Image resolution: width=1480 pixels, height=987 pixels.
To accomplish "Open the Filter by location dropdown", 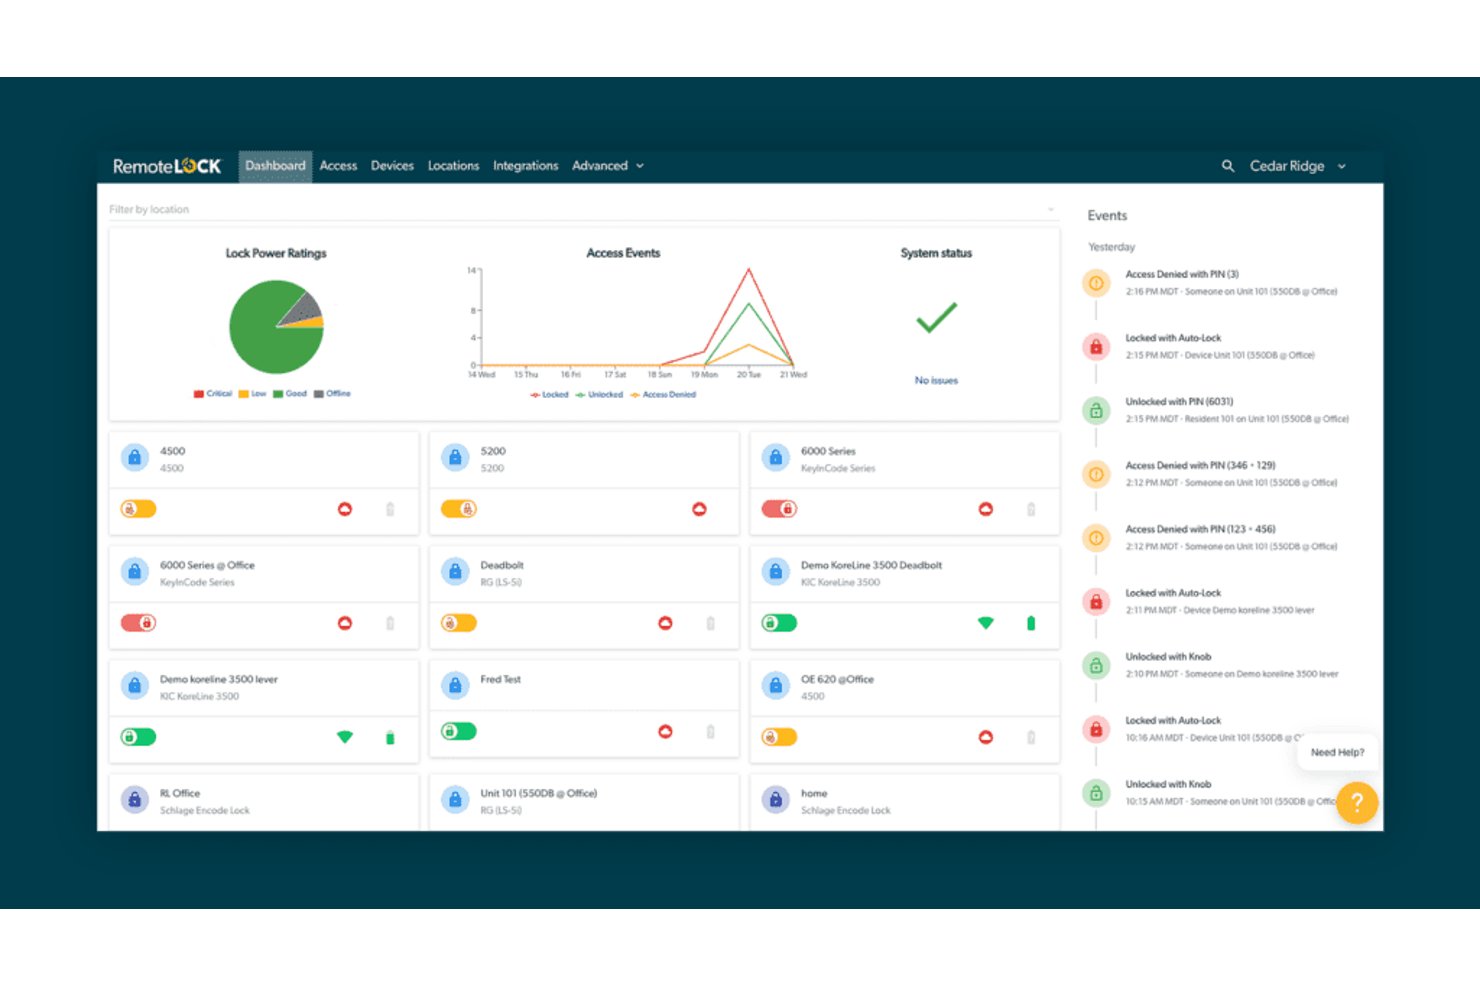I will coord(582,209).
